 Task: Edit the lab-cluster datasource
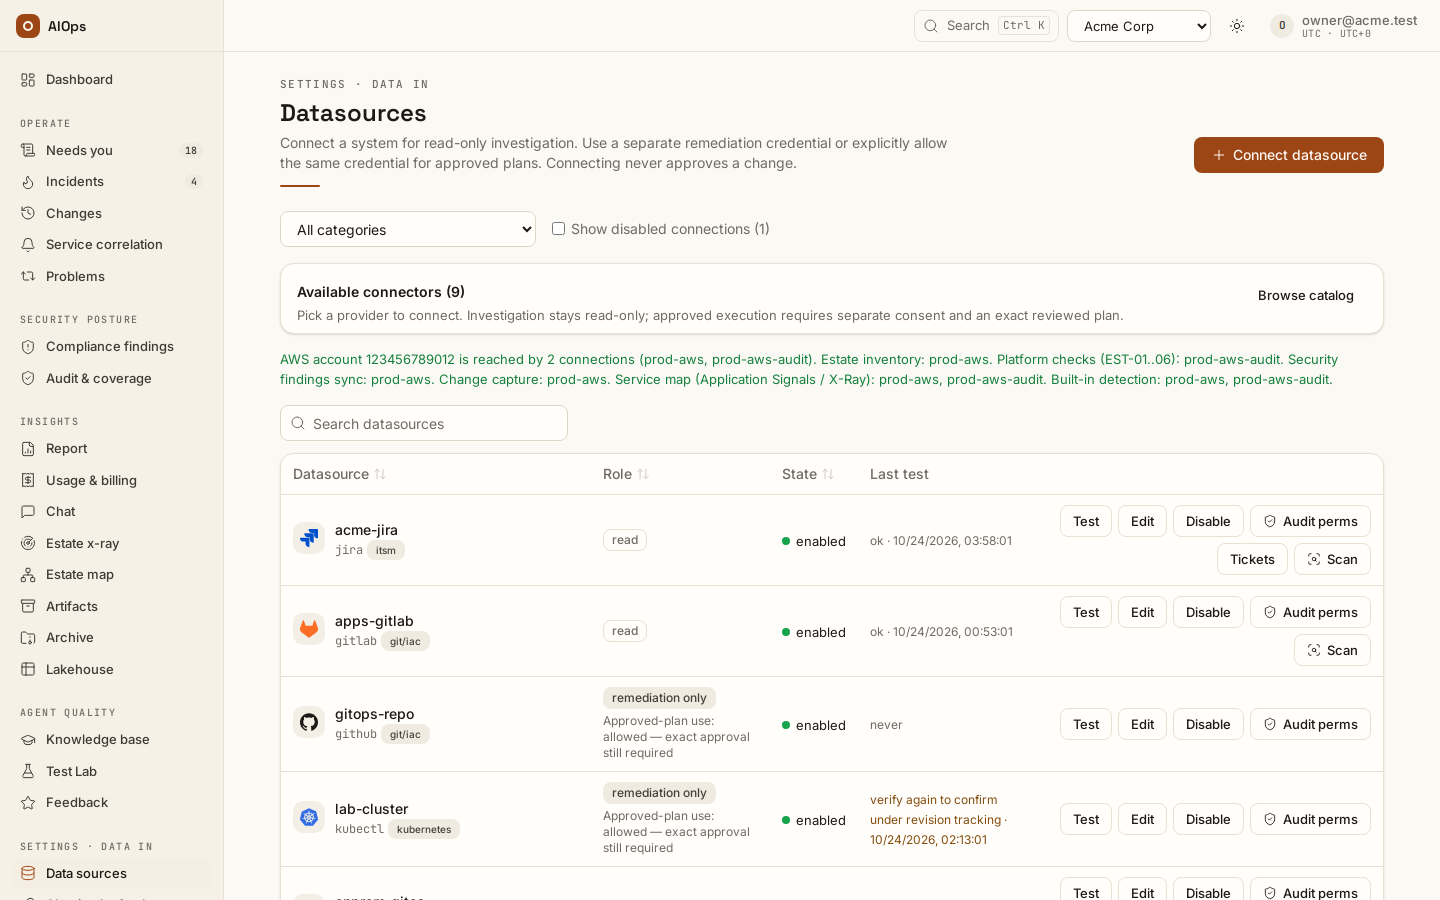(1142, 819)
